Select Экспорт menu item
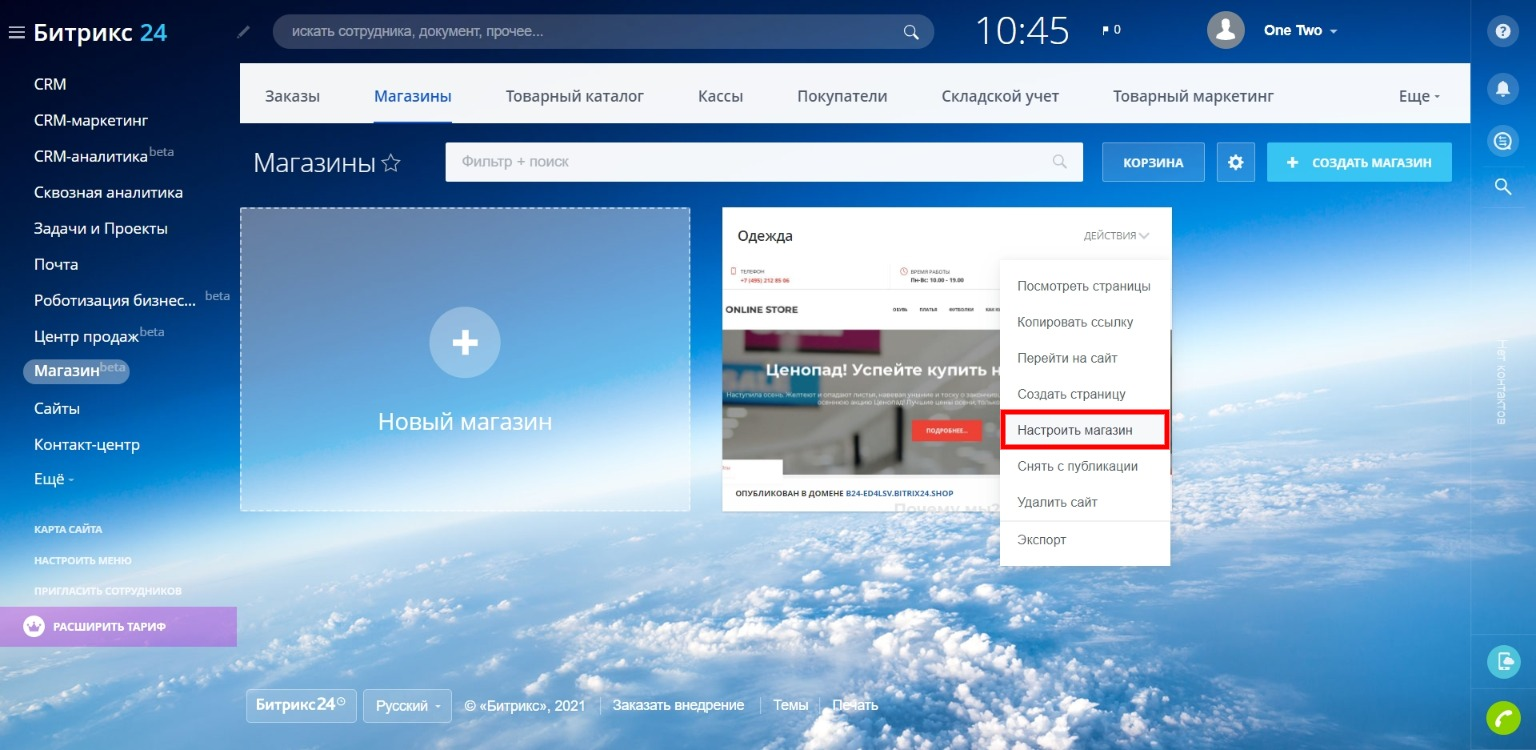Image resolution: width=1536 pixels, height=750 pixels. (x=1085, y=540)
